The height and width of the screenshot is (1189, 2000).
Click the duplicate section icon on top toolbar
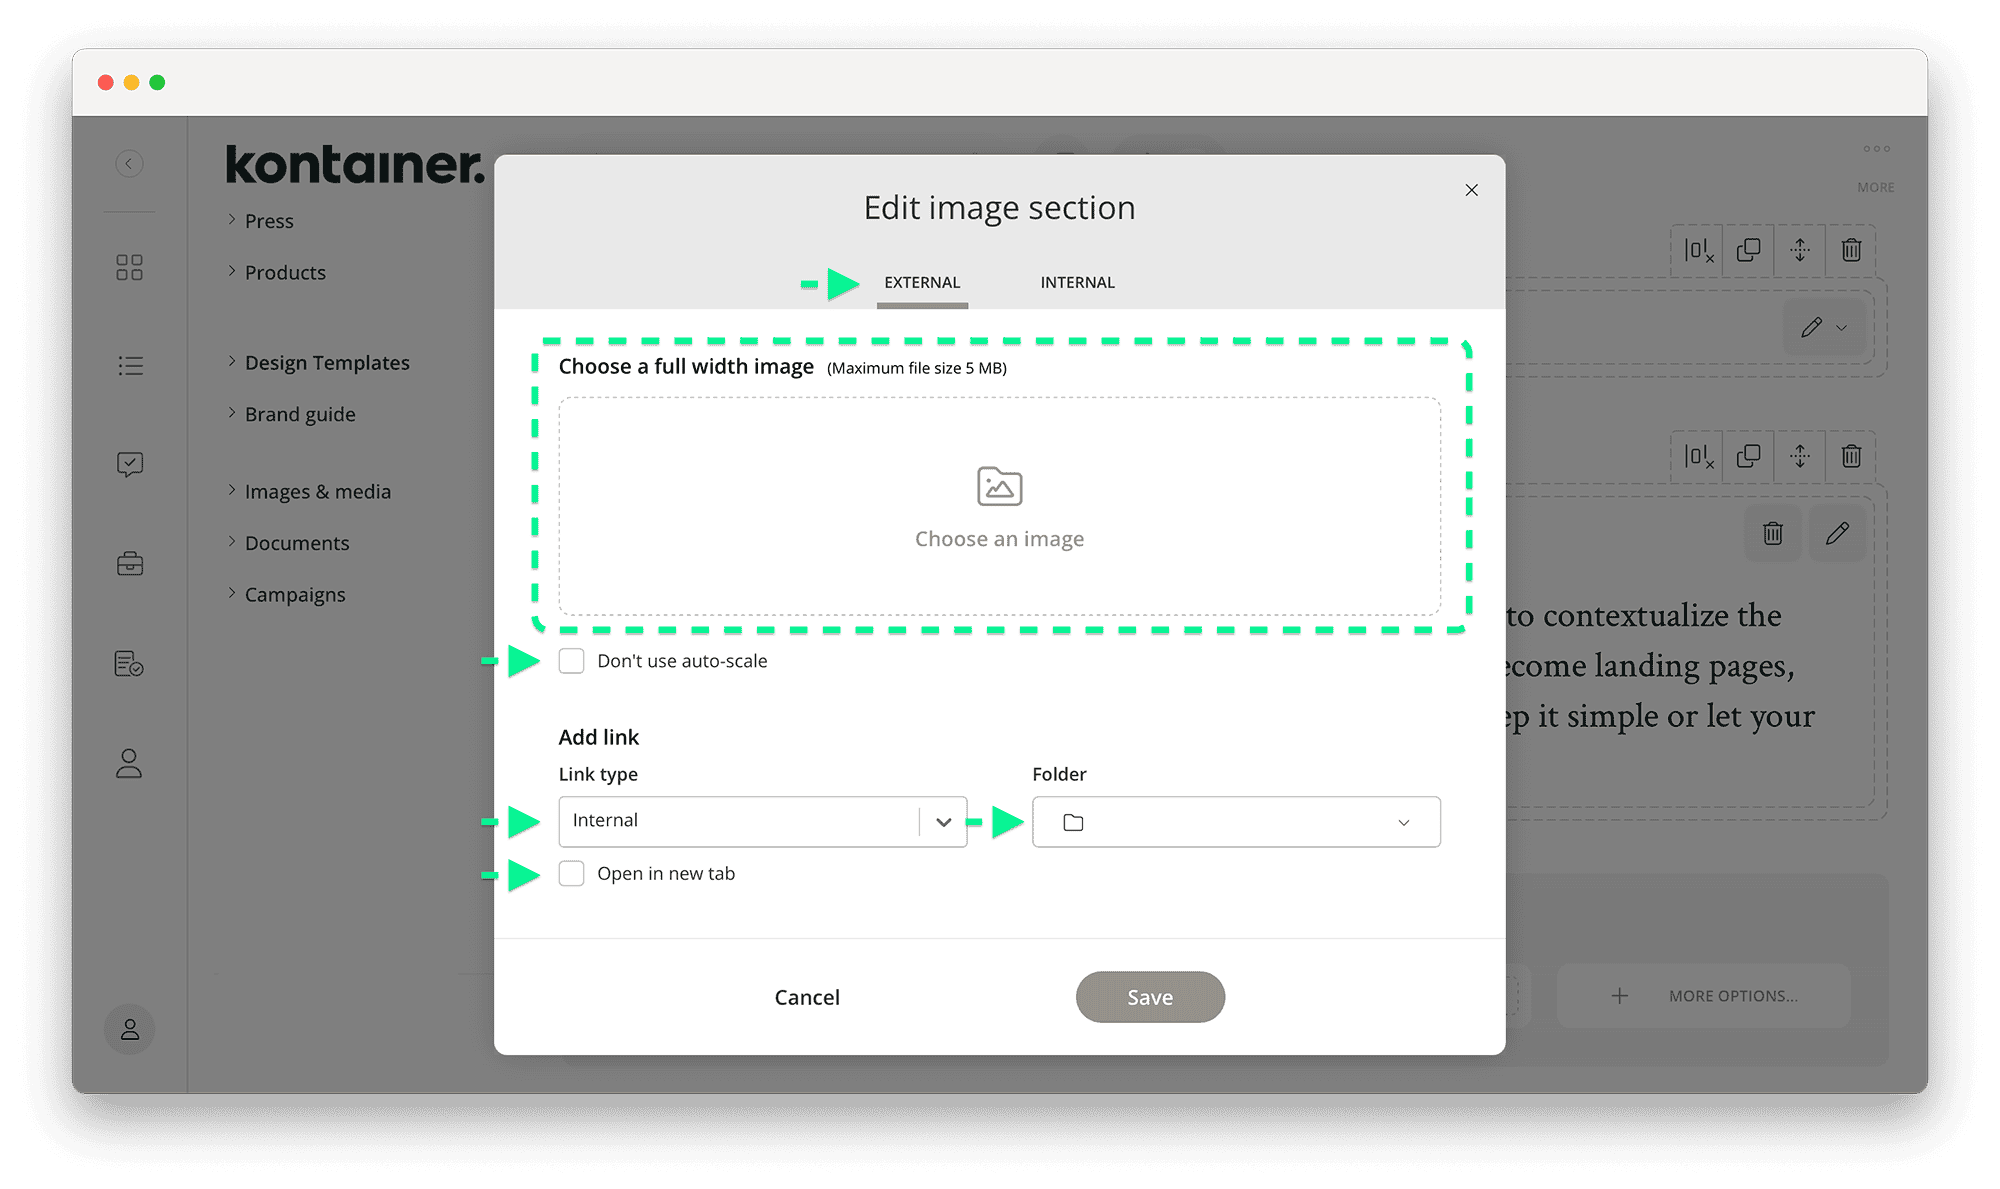(1748, 250)
